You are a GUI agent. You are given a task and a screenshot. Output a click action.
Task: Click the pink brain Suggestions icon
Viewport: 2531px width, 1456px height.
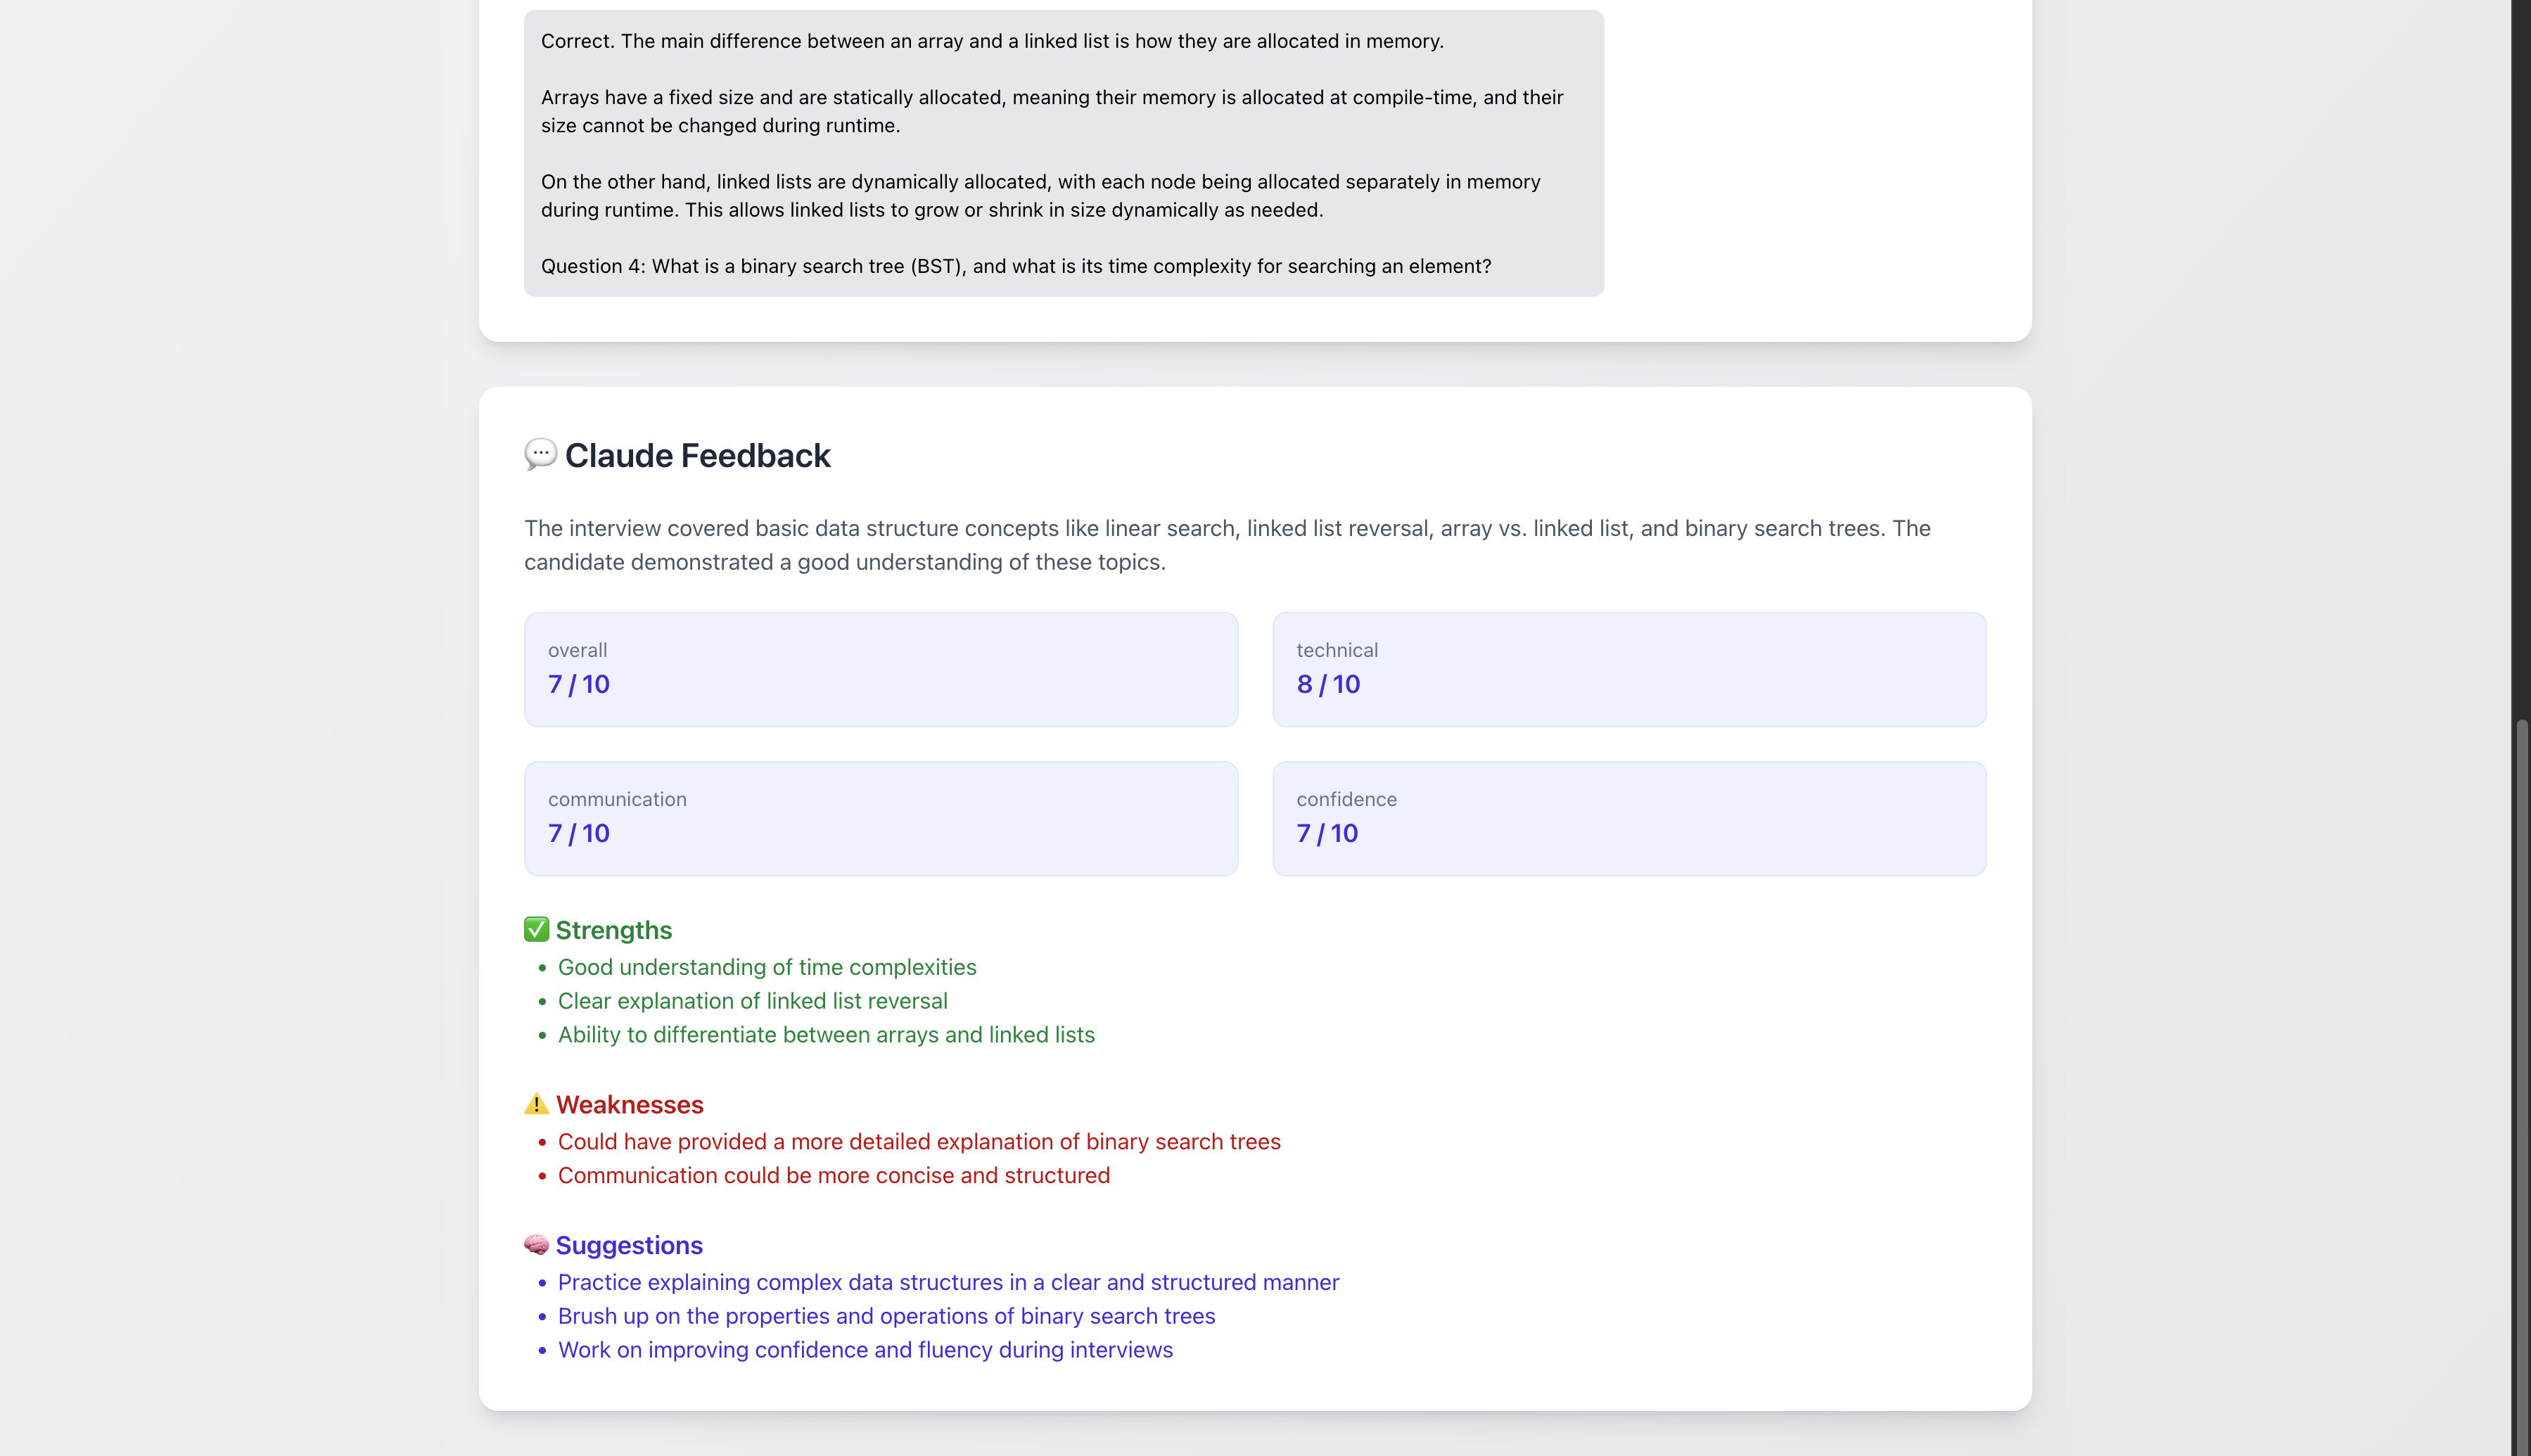coord(536,1244)
